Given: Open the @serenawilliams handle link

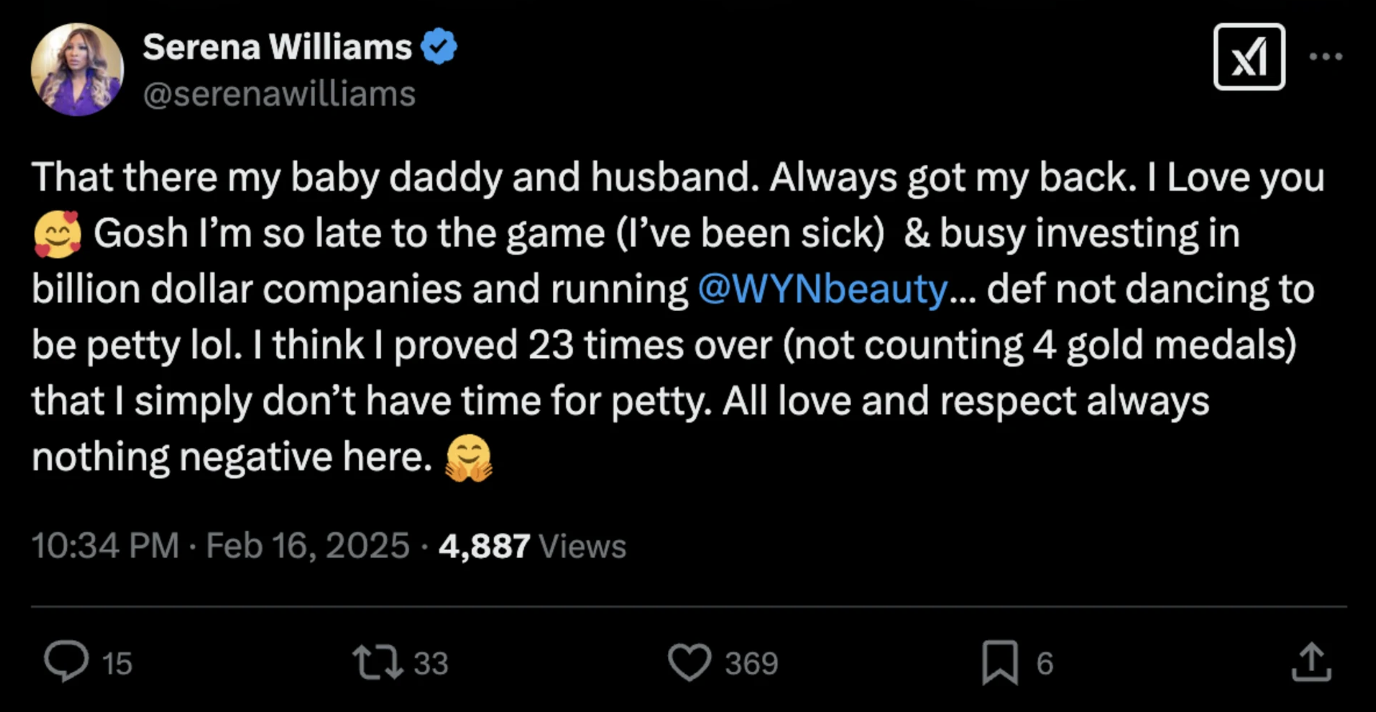Looking at the screenshot, I should [x=279, y=93].
